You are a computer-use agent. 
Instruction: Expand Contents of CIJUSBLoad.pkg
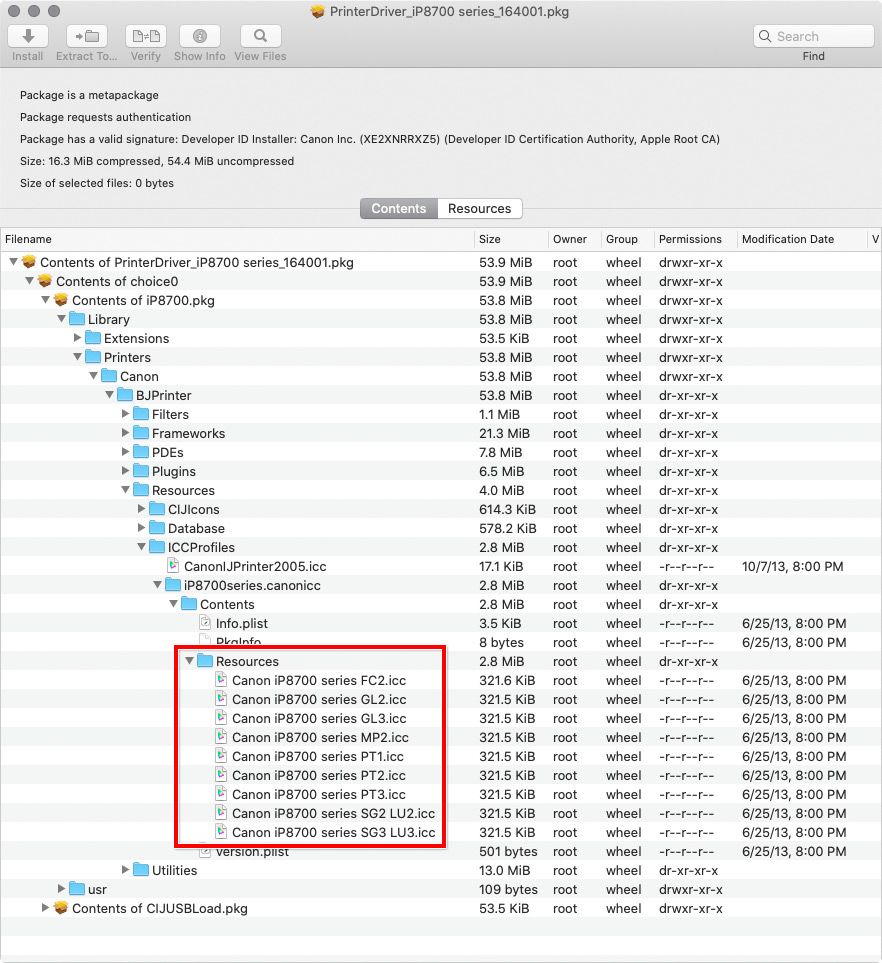pyautogui.click(x=45, y=908)
